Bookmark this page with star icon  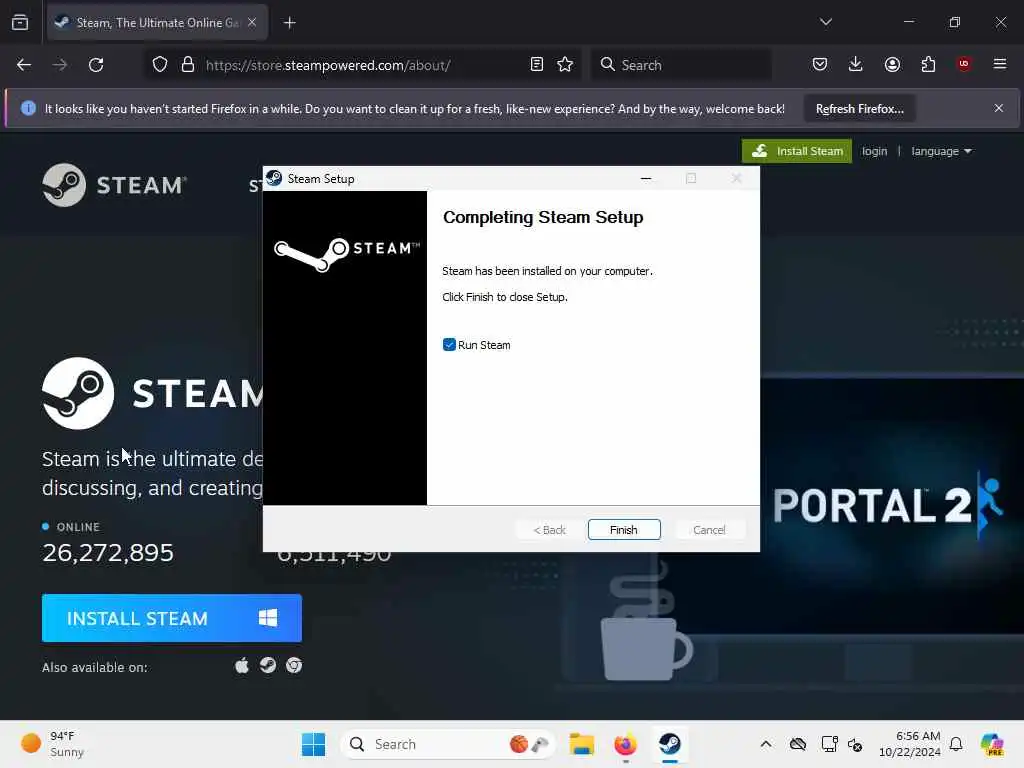[x=565, y=65]
